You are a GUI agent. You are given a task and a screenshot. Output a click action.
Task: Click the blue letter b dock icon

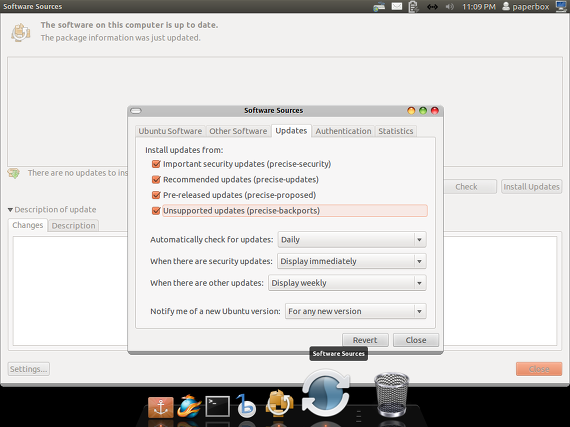246,405
